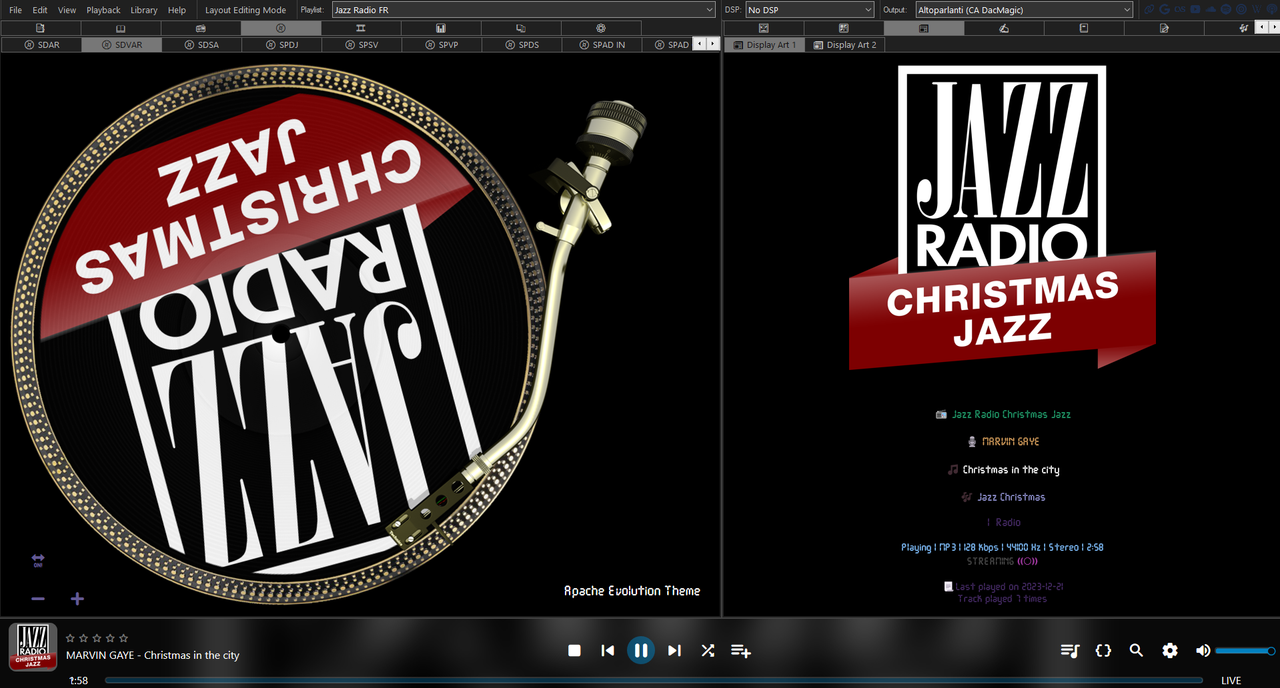Select the bar chart icon tab

(x=440, y=28)
